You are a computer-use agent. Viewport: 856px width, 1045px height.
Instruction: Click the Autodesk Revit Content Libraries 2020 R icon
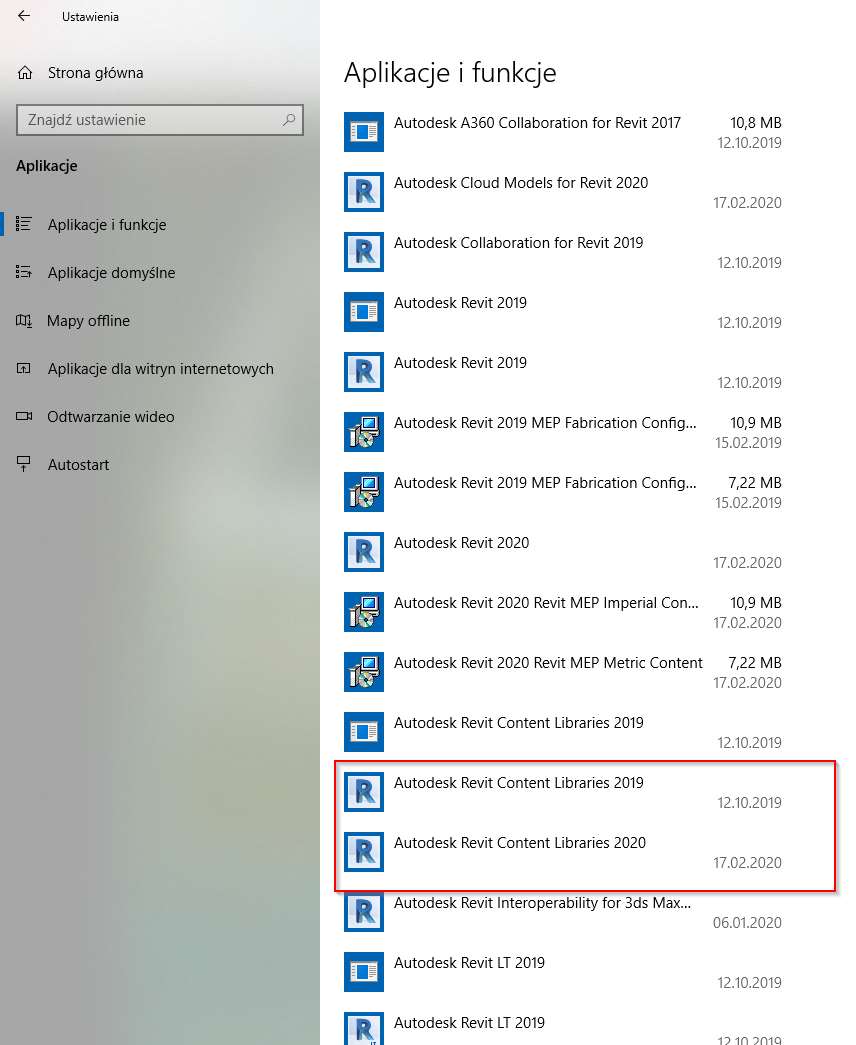point(364,852)
